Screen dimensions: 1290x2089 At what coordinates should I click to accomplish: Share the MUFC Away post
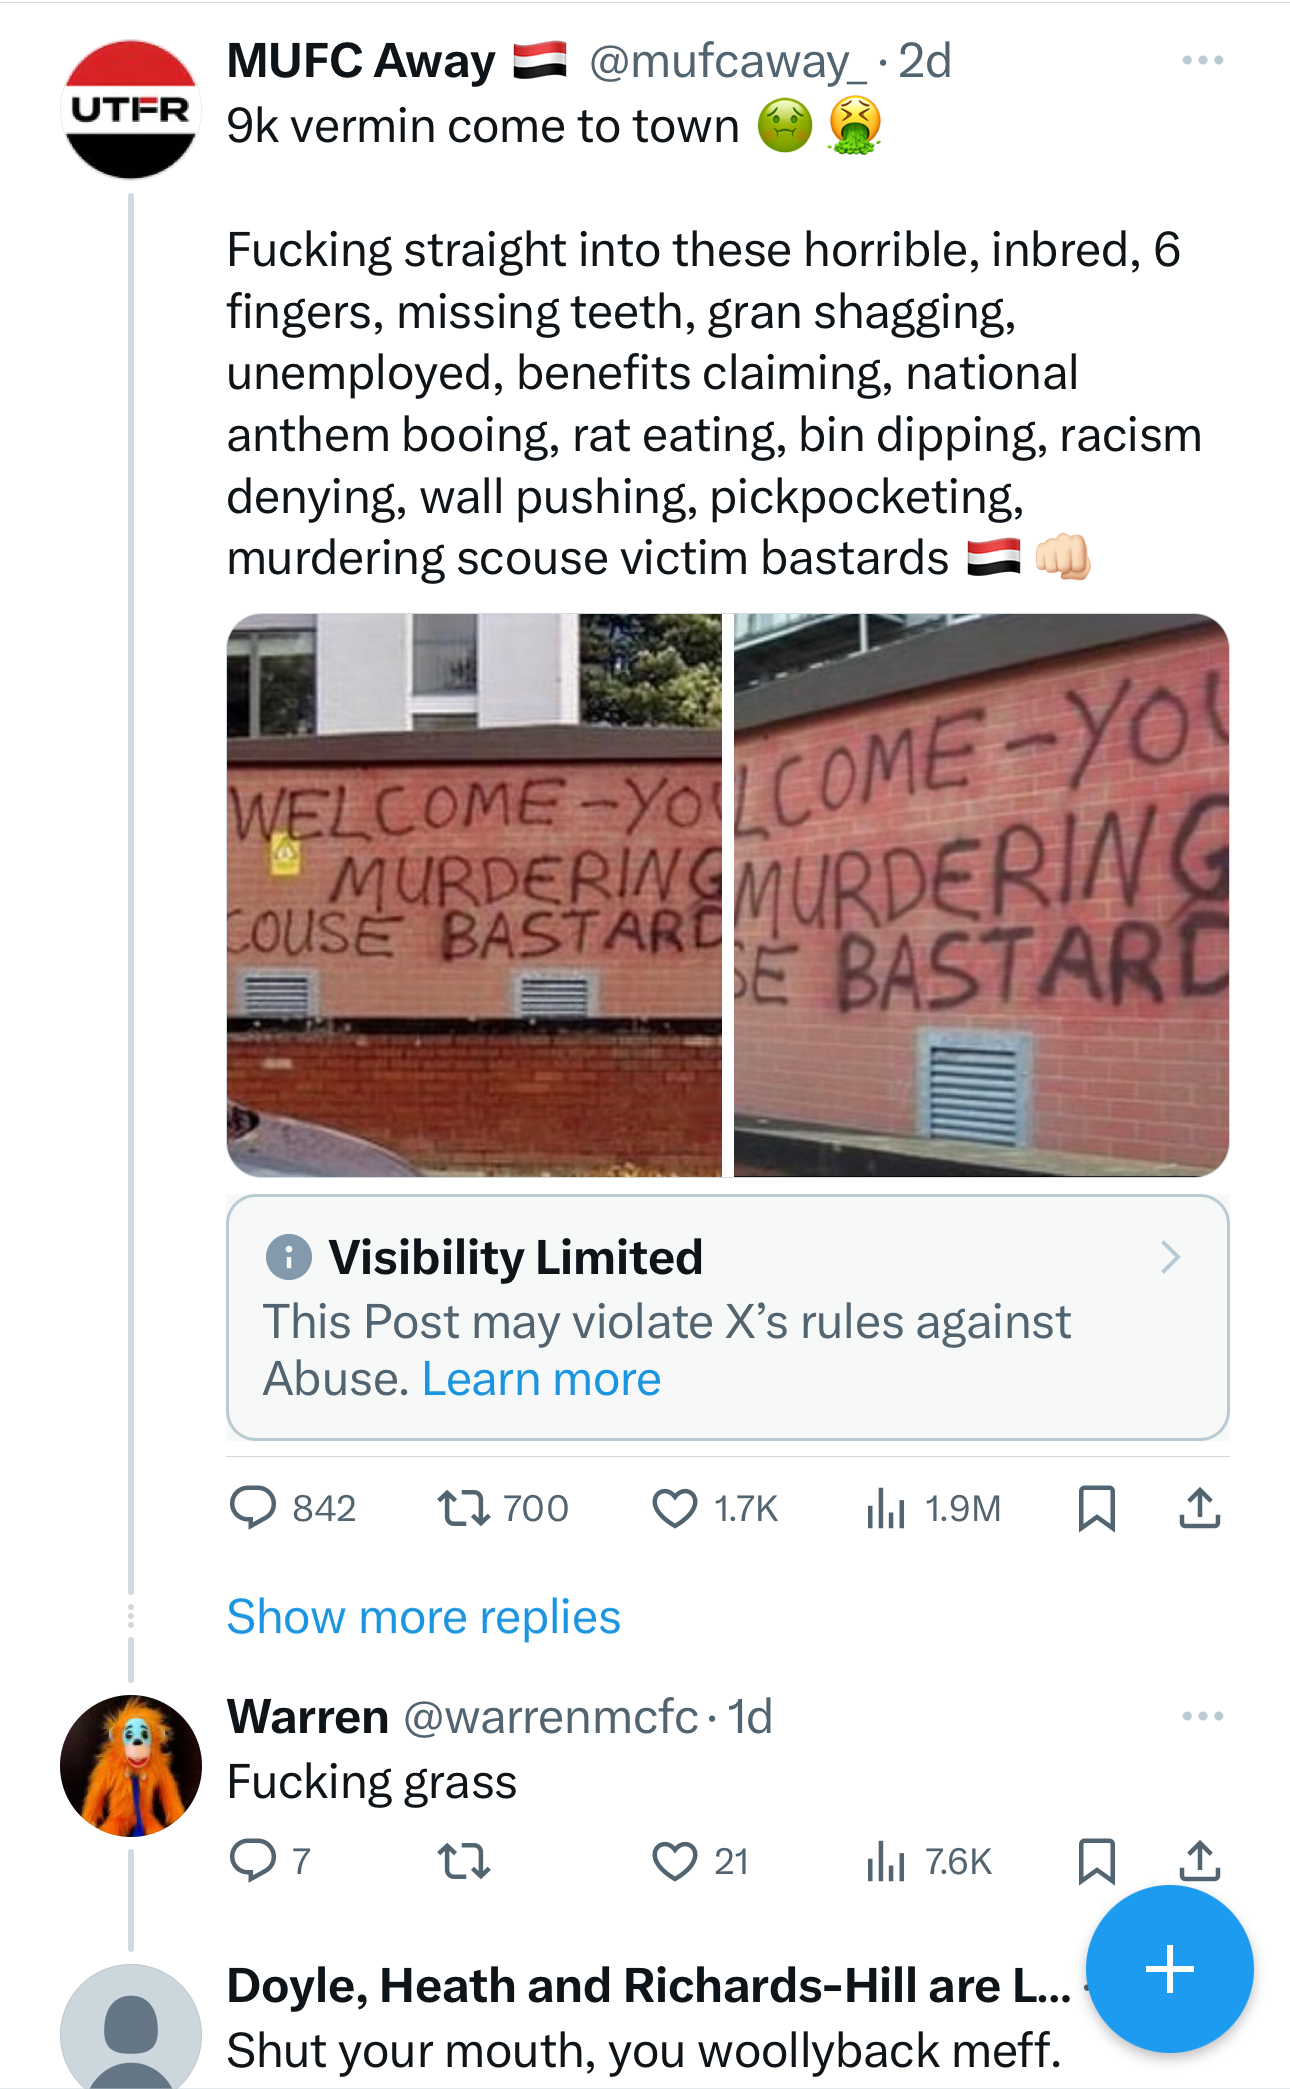pyautogui.click(x=1199, y=1508)
